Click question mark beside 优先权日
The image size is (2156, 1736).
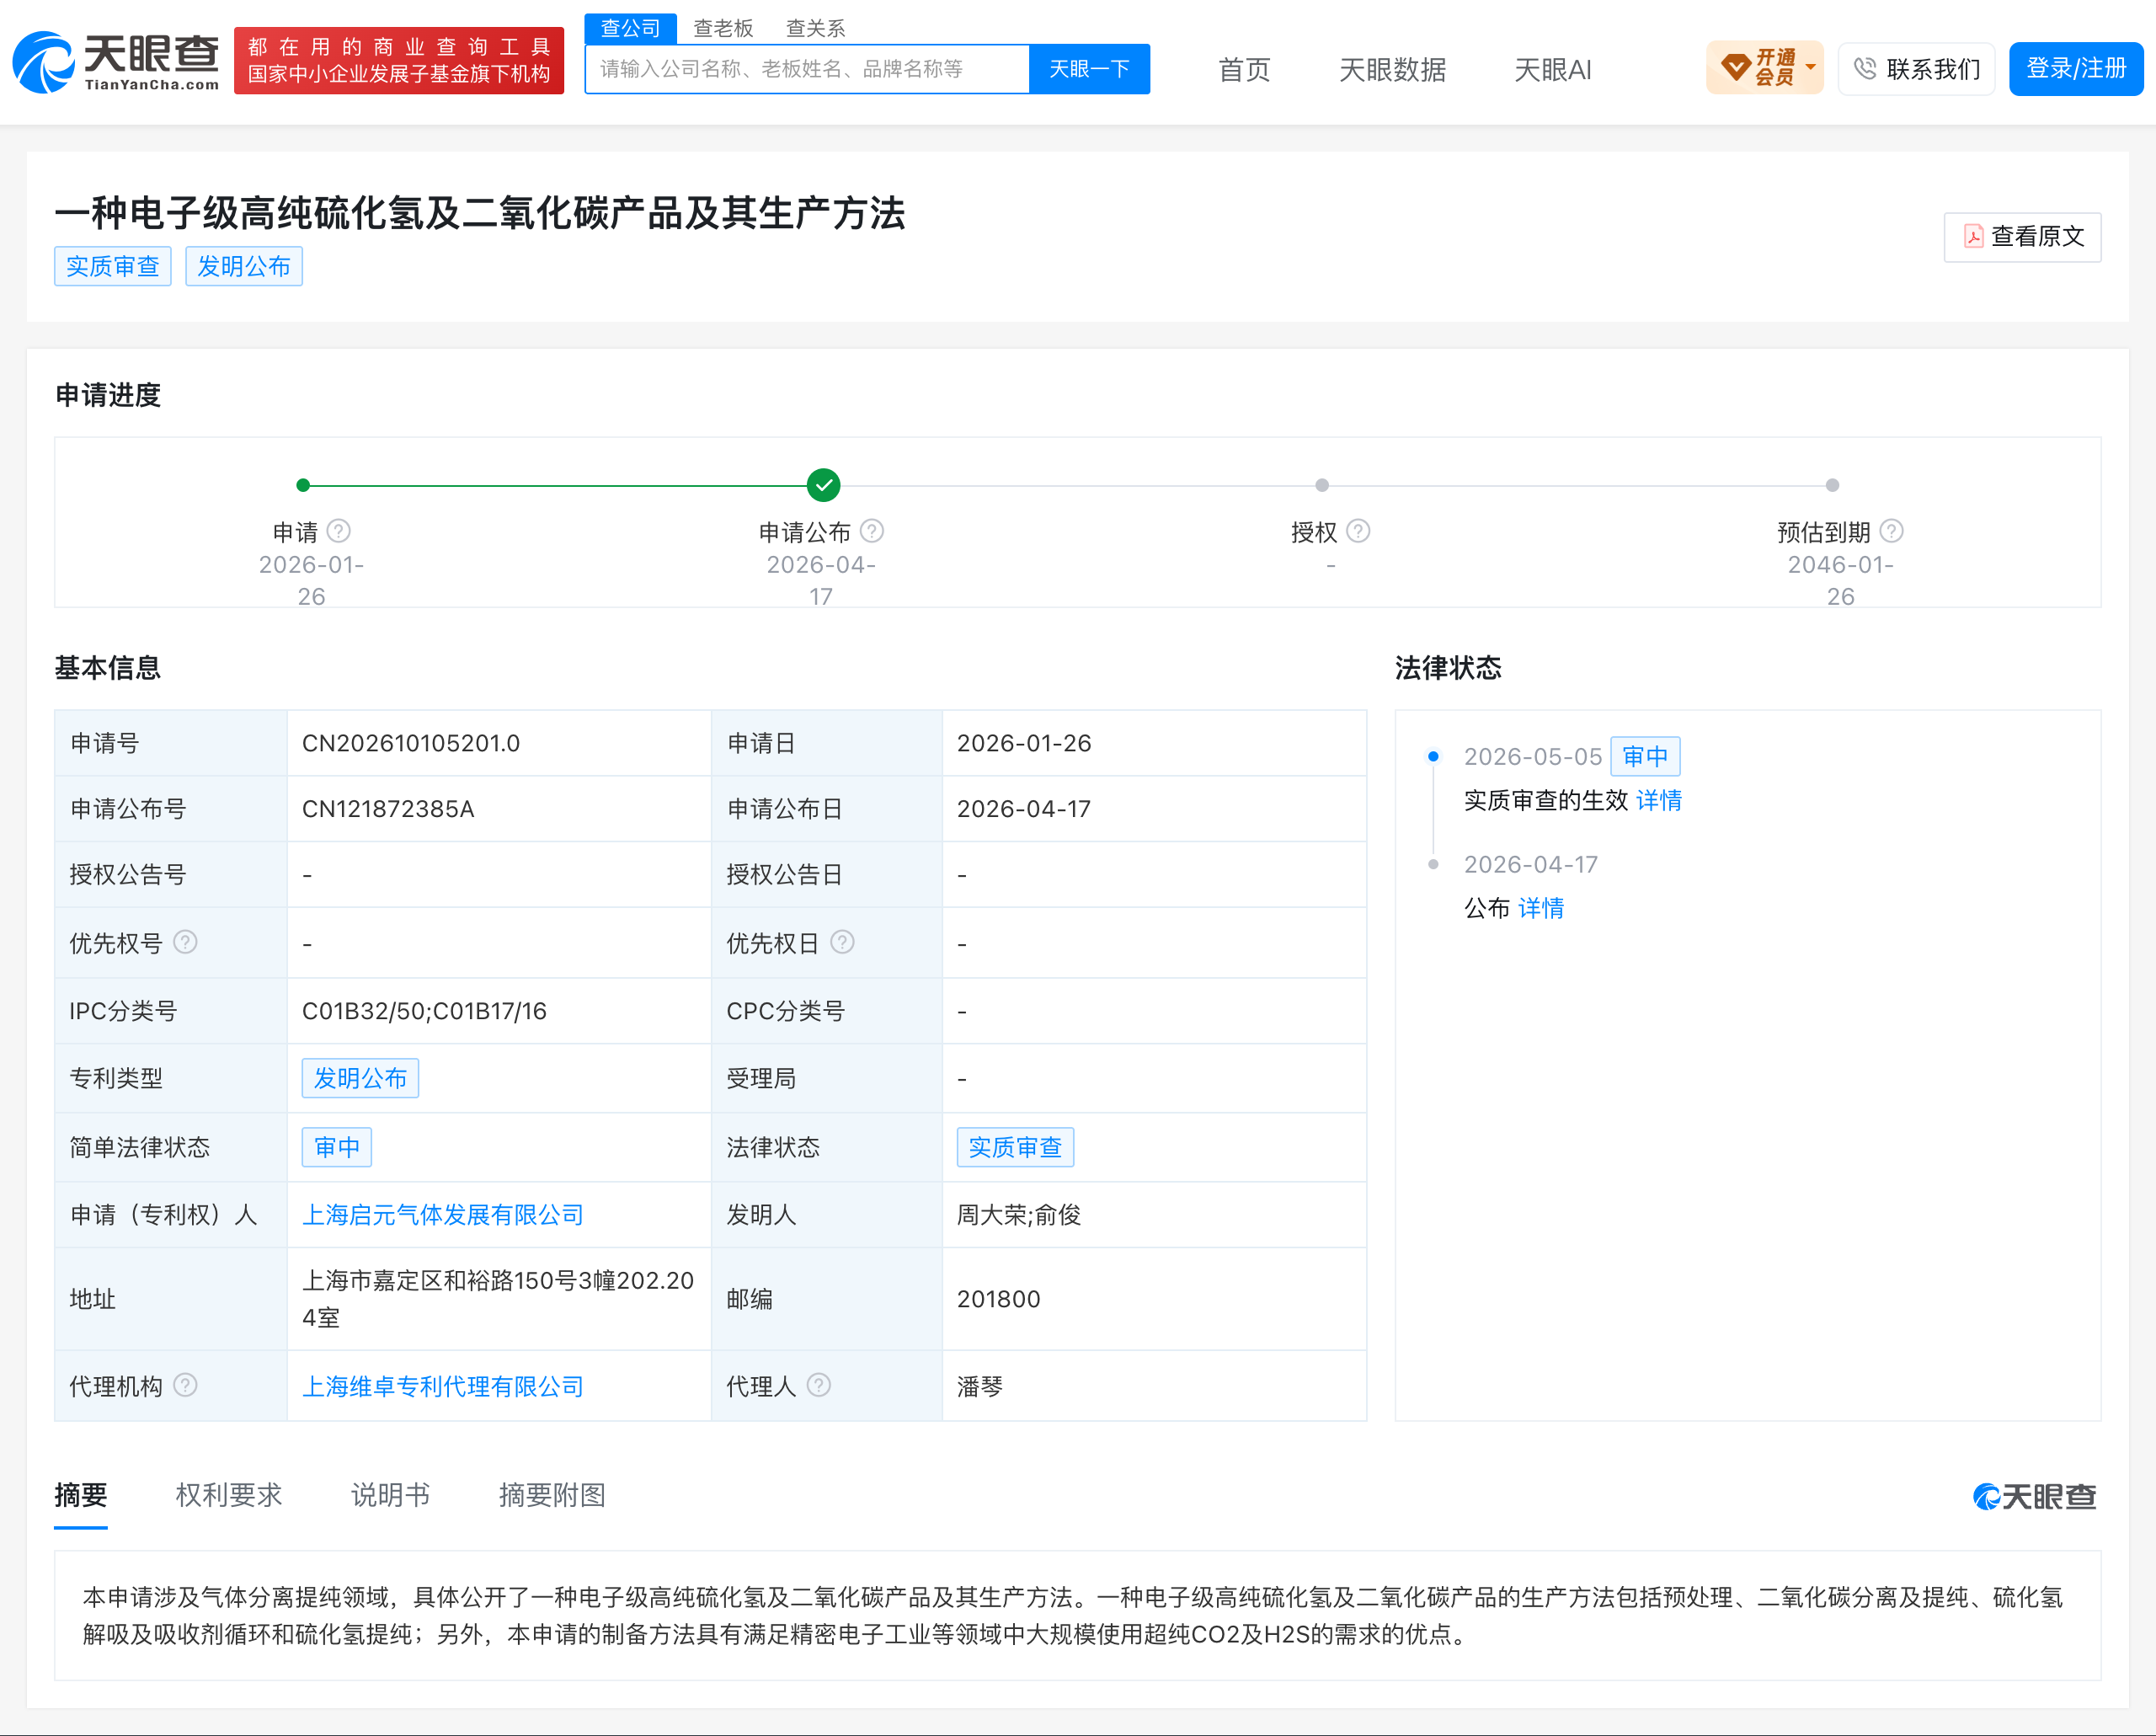(x=842, y=942)
